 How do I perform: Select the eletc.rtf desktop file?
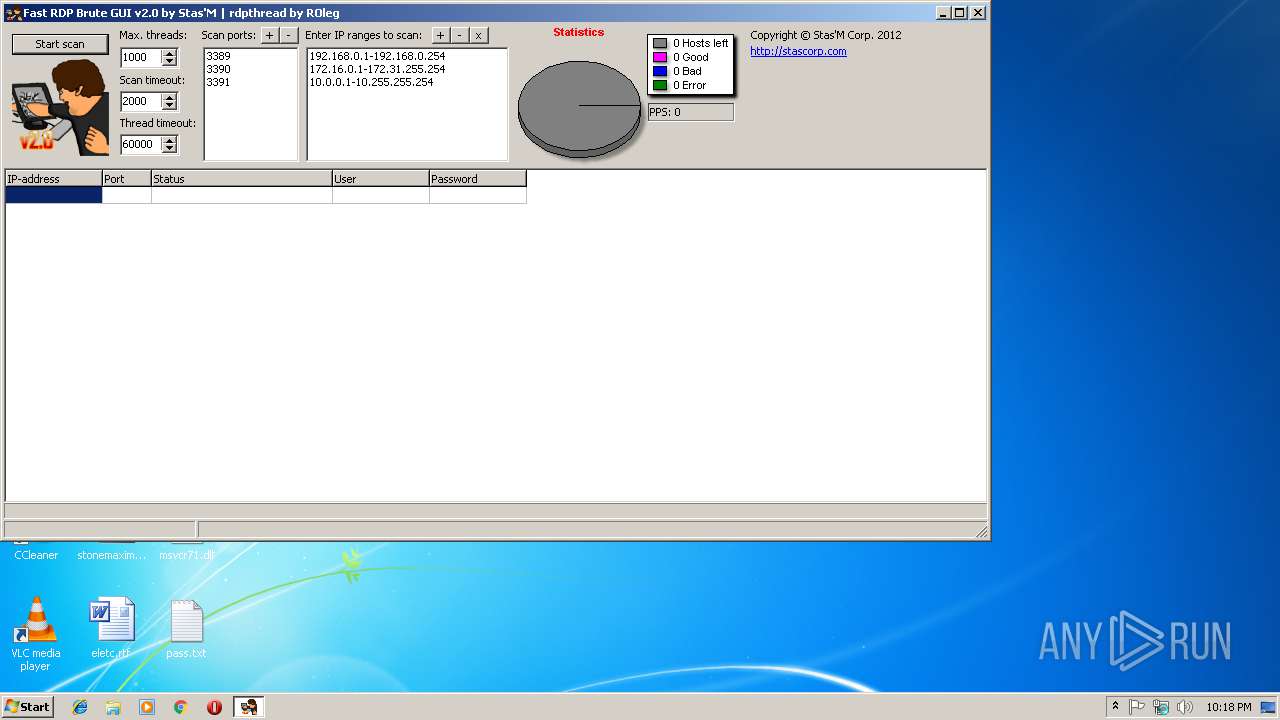111,629
